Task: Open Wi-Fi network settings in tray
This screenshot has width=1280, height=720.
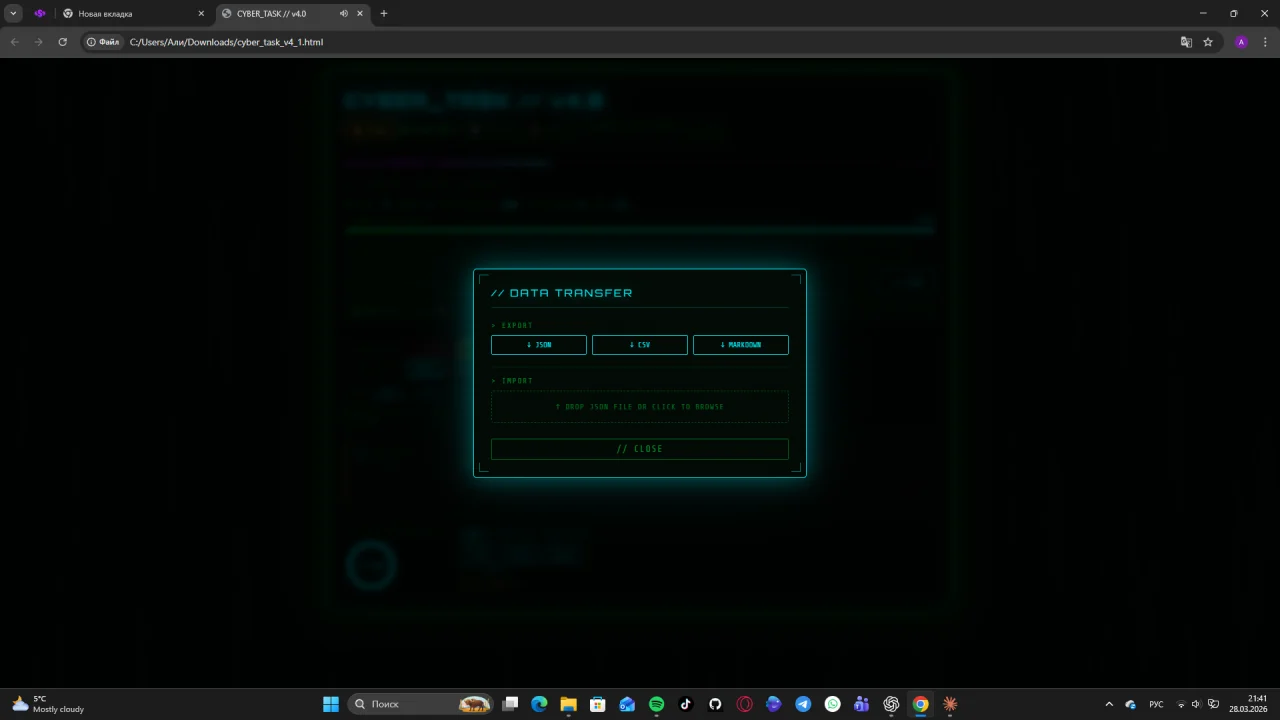Action: (x=1181, y=704)
